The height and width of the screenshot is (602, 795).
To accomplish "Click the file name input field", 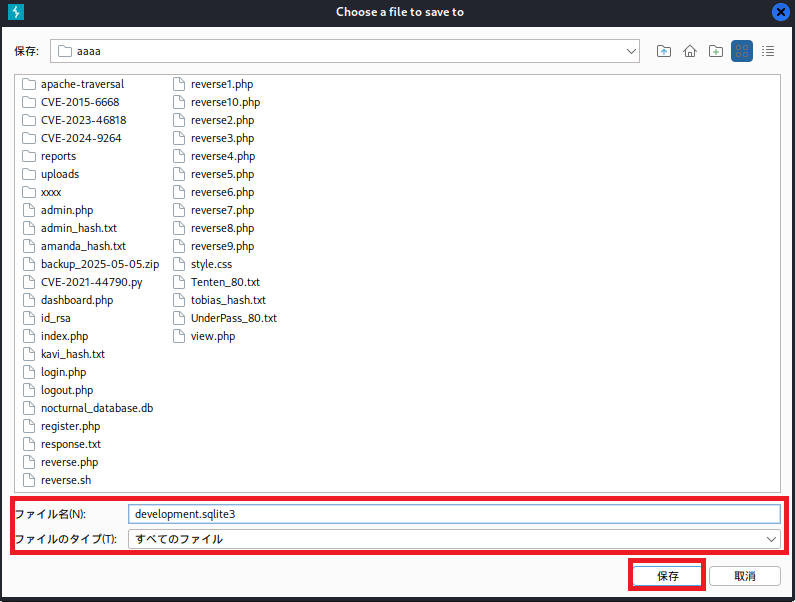I will coord(453,513).
